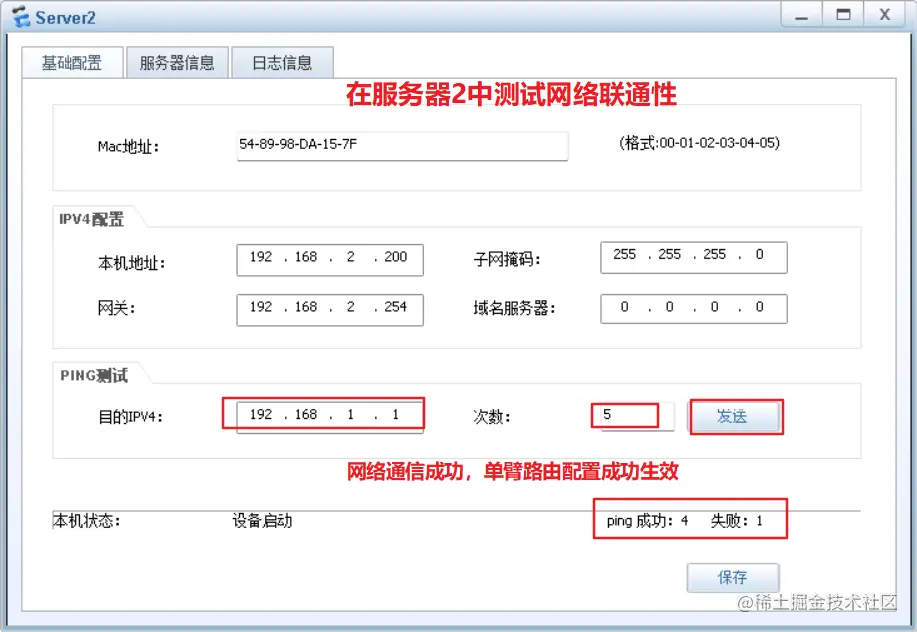This screenshot has height=632, width=917.
Task: Click the 保存 button to save configuration
Action: (x=733, y=577)
